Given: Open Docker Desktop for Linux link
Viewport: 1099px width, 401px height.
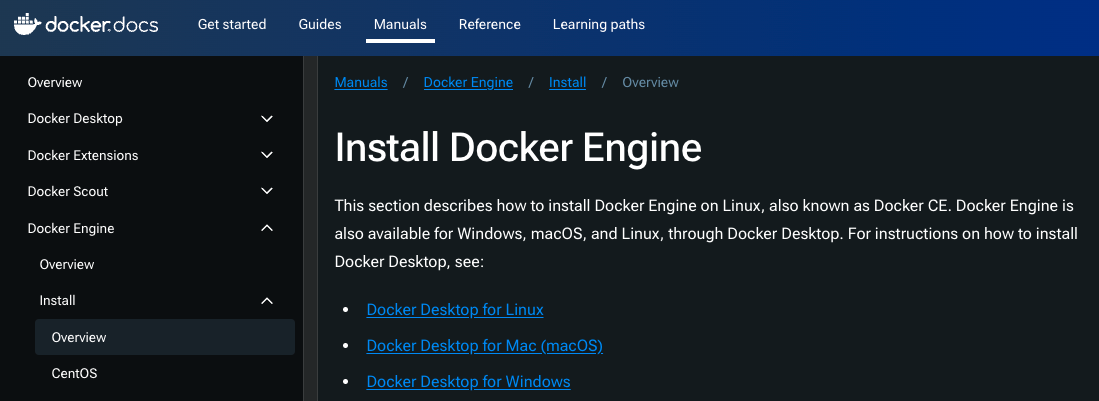Looking at the screenshot, I should [x=455, y=309].
